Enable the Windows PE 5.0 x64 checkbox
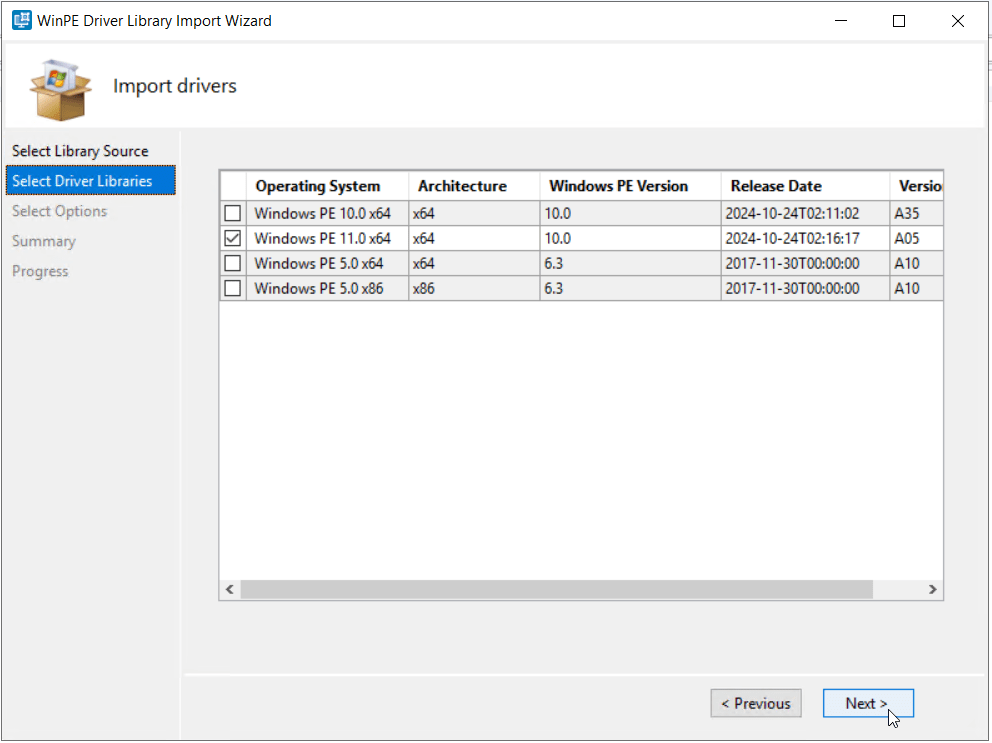 tap(233, 263)
